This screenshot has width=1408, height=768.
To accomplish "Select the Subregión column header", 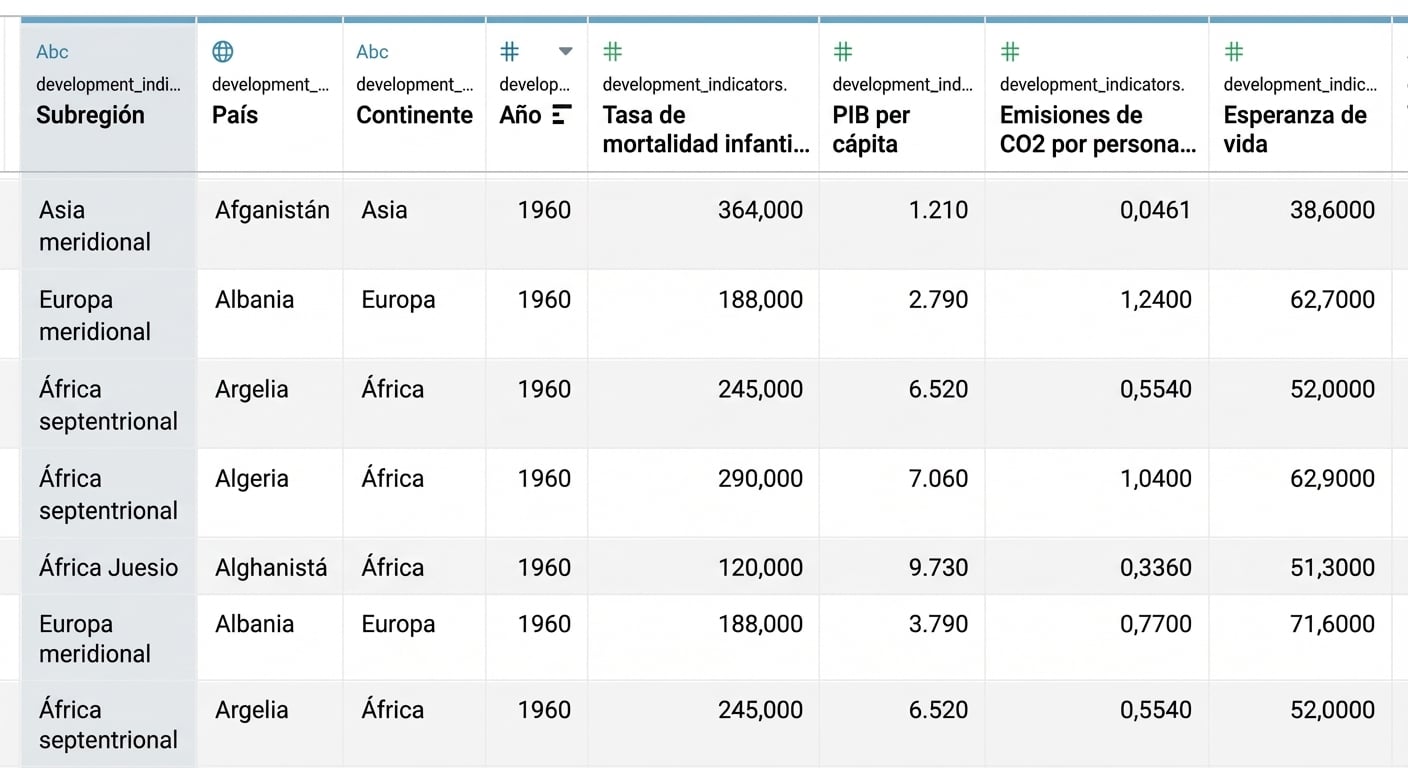I will (90, 115).
